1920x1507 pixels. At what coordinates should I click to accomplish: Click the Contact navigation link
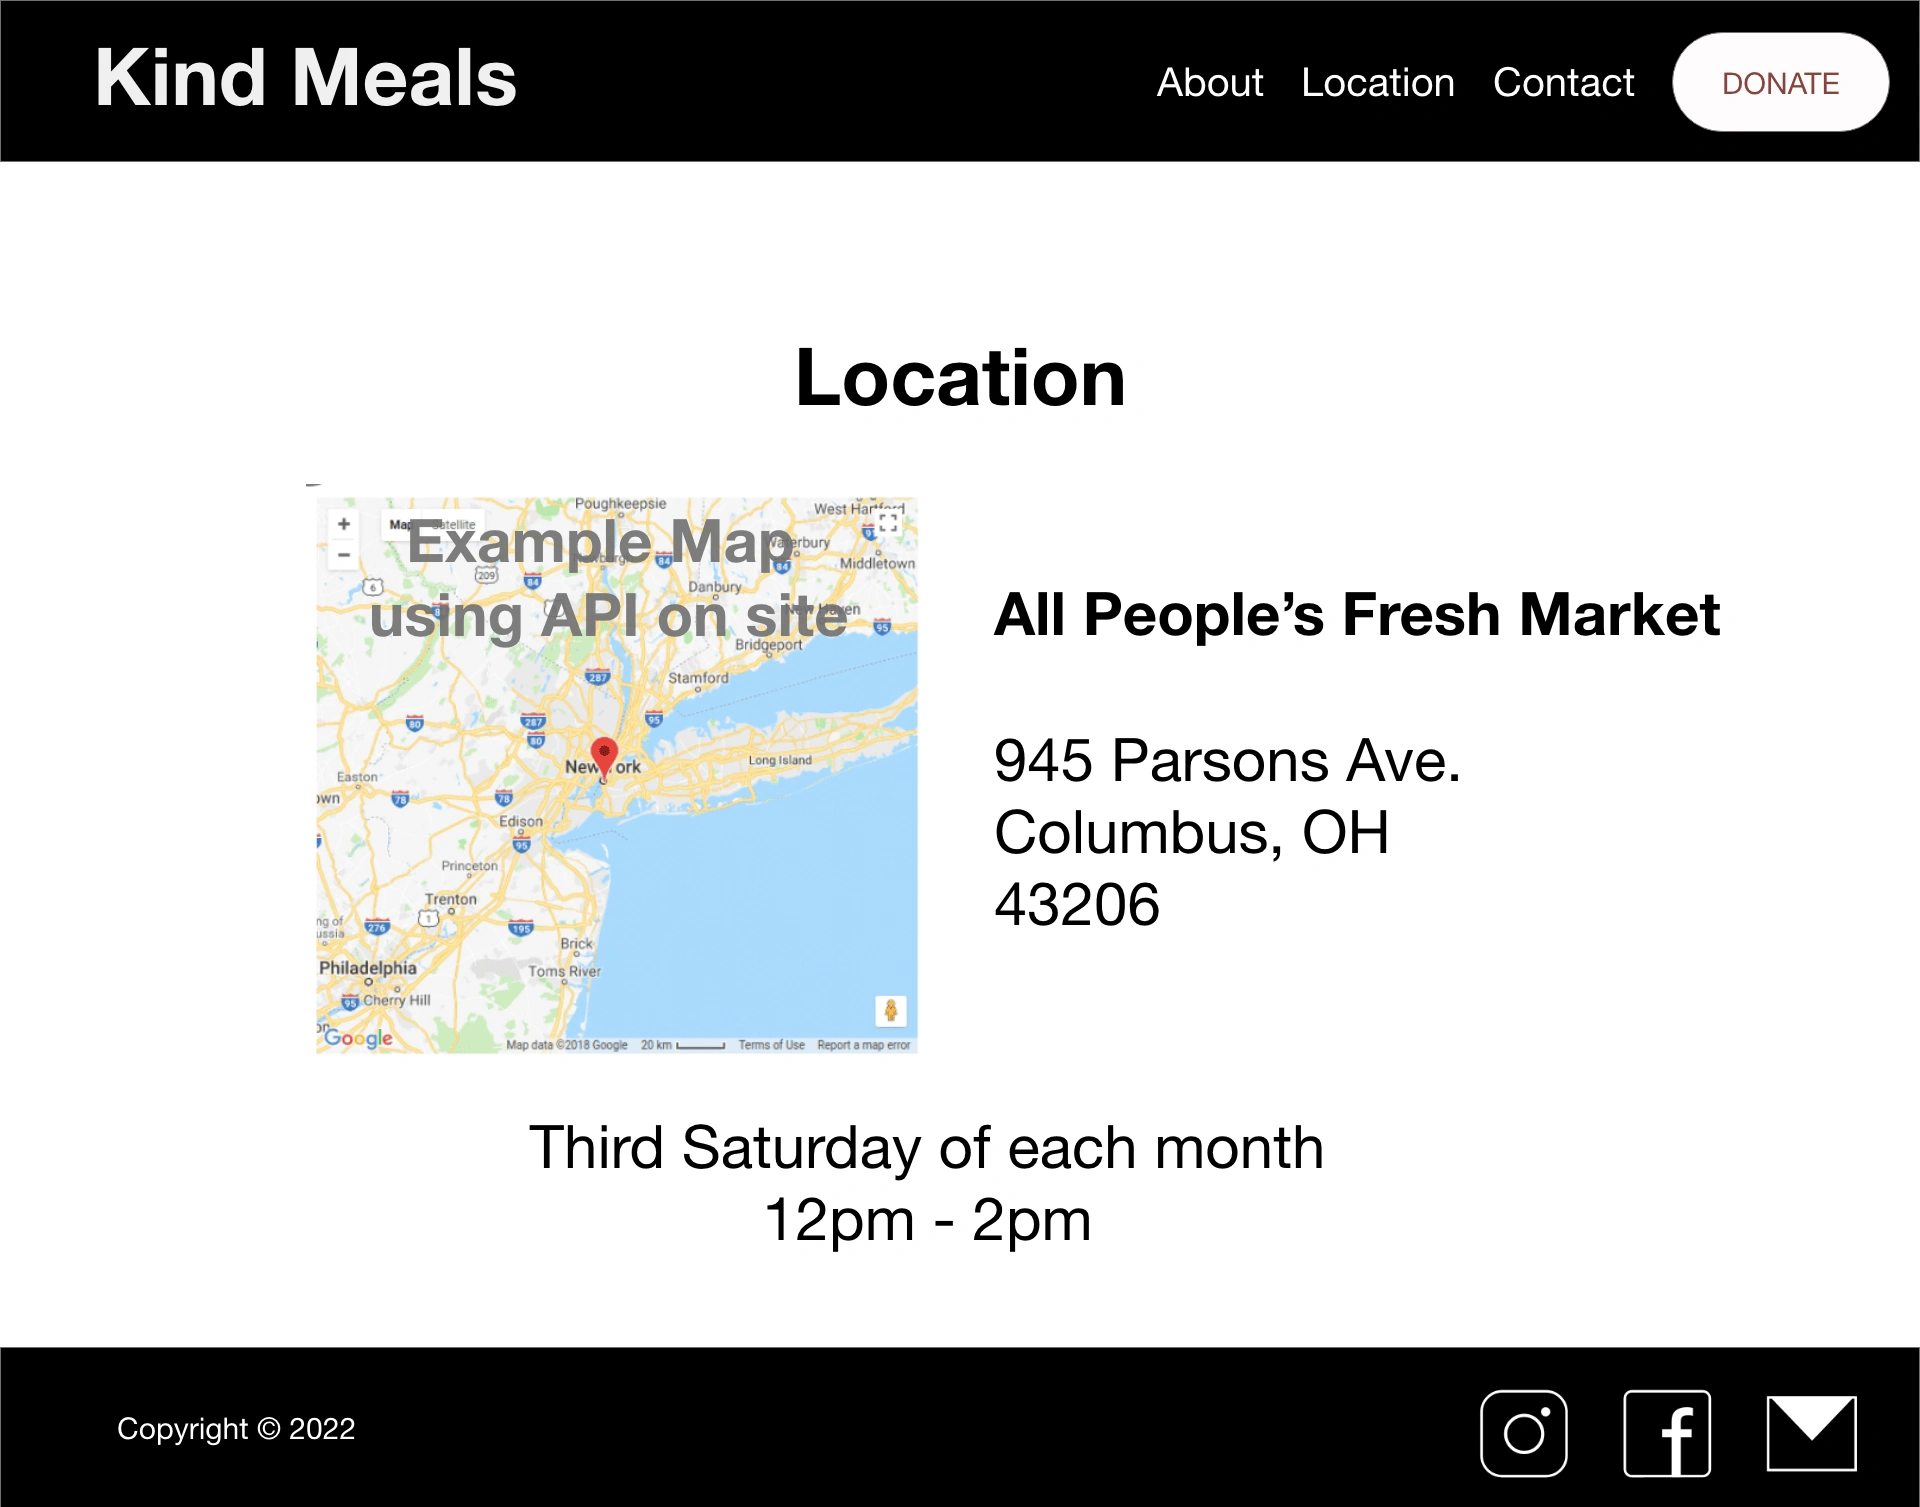pyautogui.click(x=1563, y=81)
